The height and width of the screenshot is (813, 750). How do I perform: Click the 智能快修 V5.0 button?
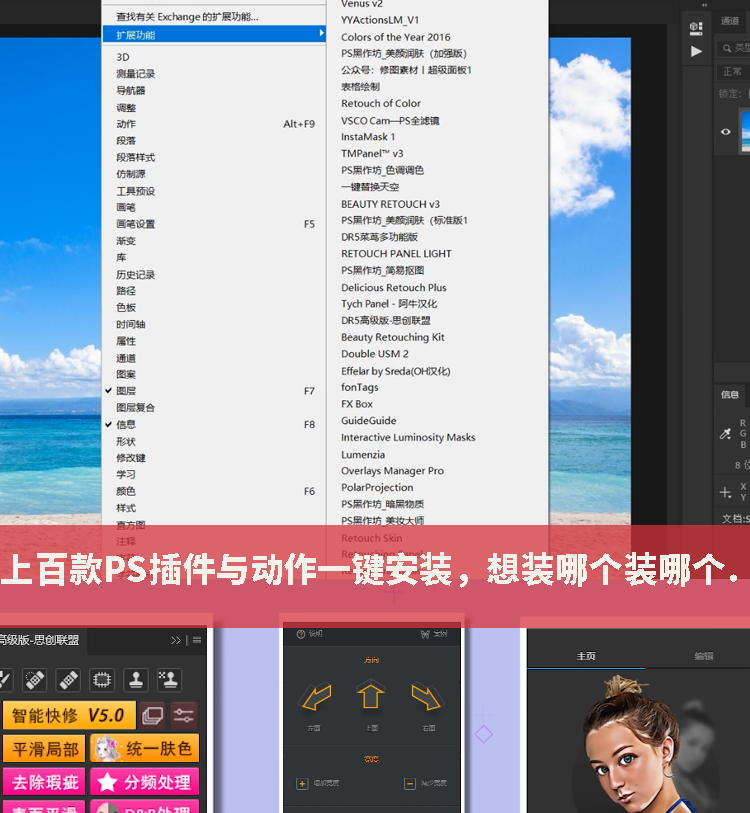click(69, 716)
